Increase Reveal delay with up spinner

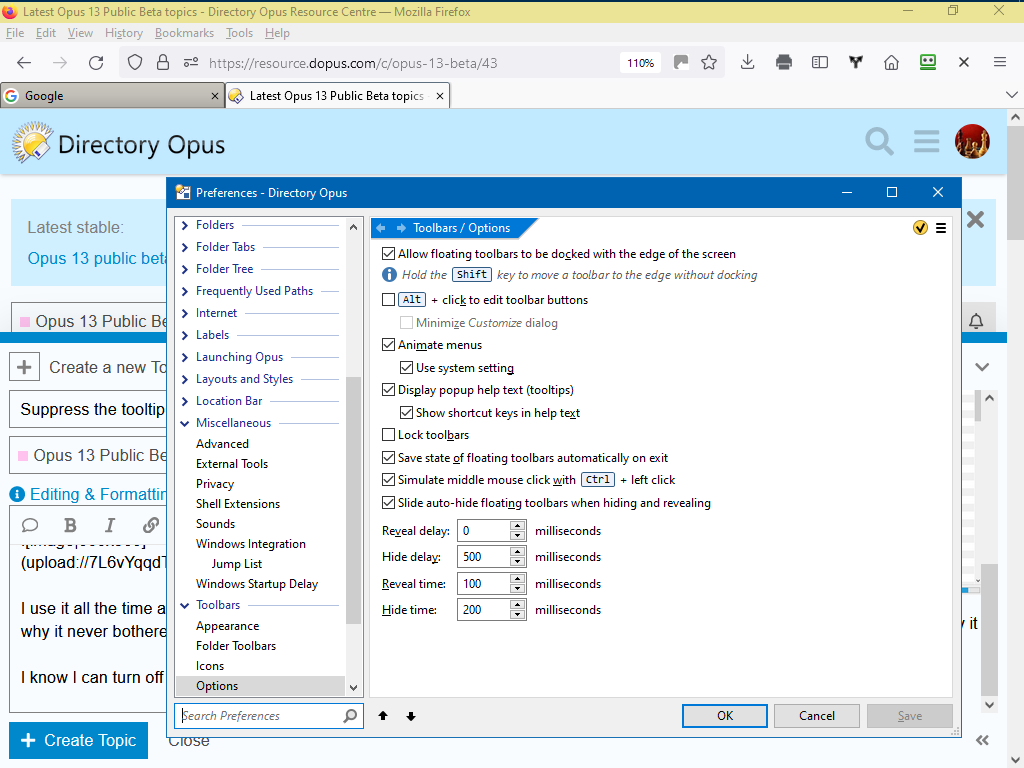(x=517, y=526)
